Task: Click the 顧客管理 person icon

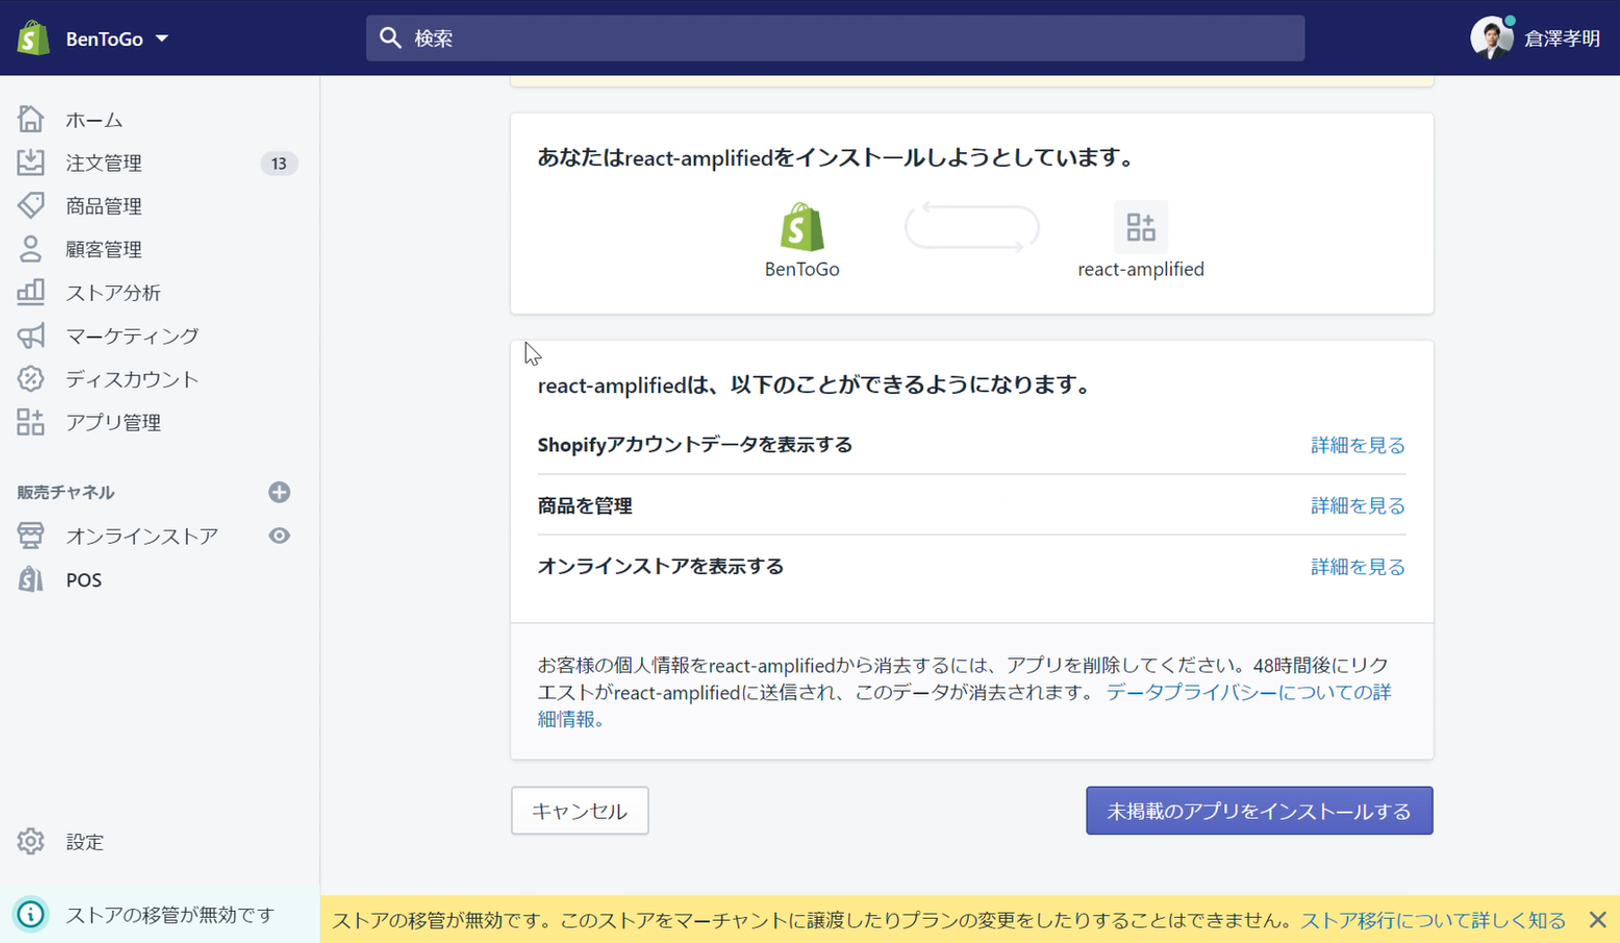Action: coord(31,249)
